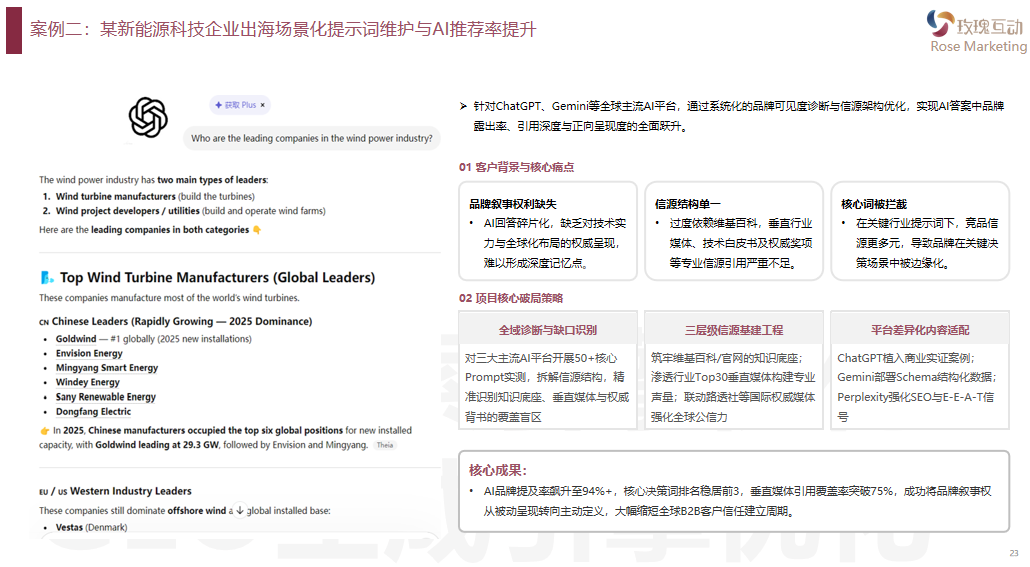Click the Top Wind Turbine Manufacturers heading
Image resolution: width=1030 pixels, height=567 pixels.
pos(217,278)
